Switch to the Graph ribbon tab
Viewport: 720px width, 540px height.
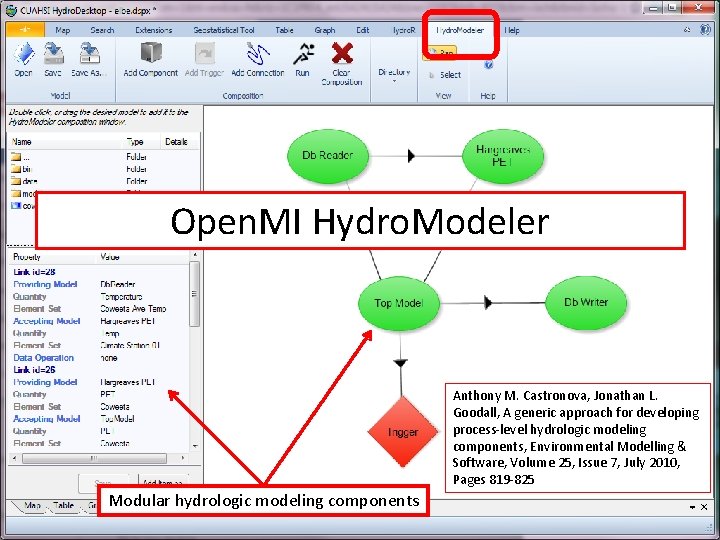[325, 30]
